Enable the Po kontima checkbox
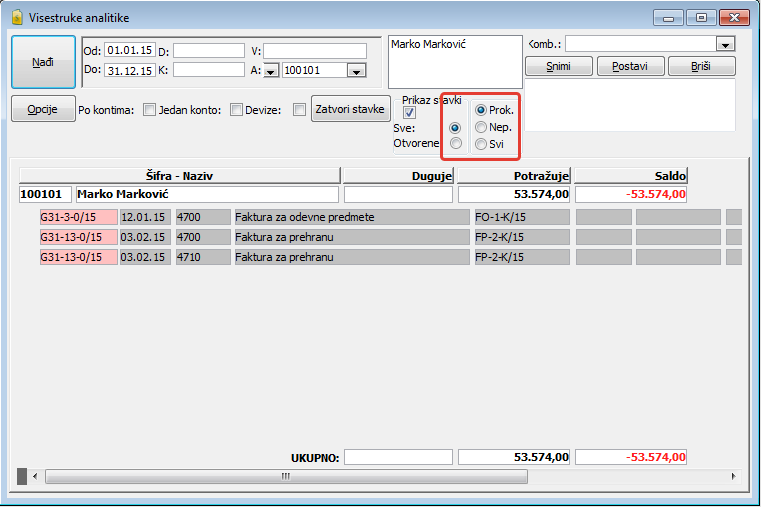 pos(149,110)
